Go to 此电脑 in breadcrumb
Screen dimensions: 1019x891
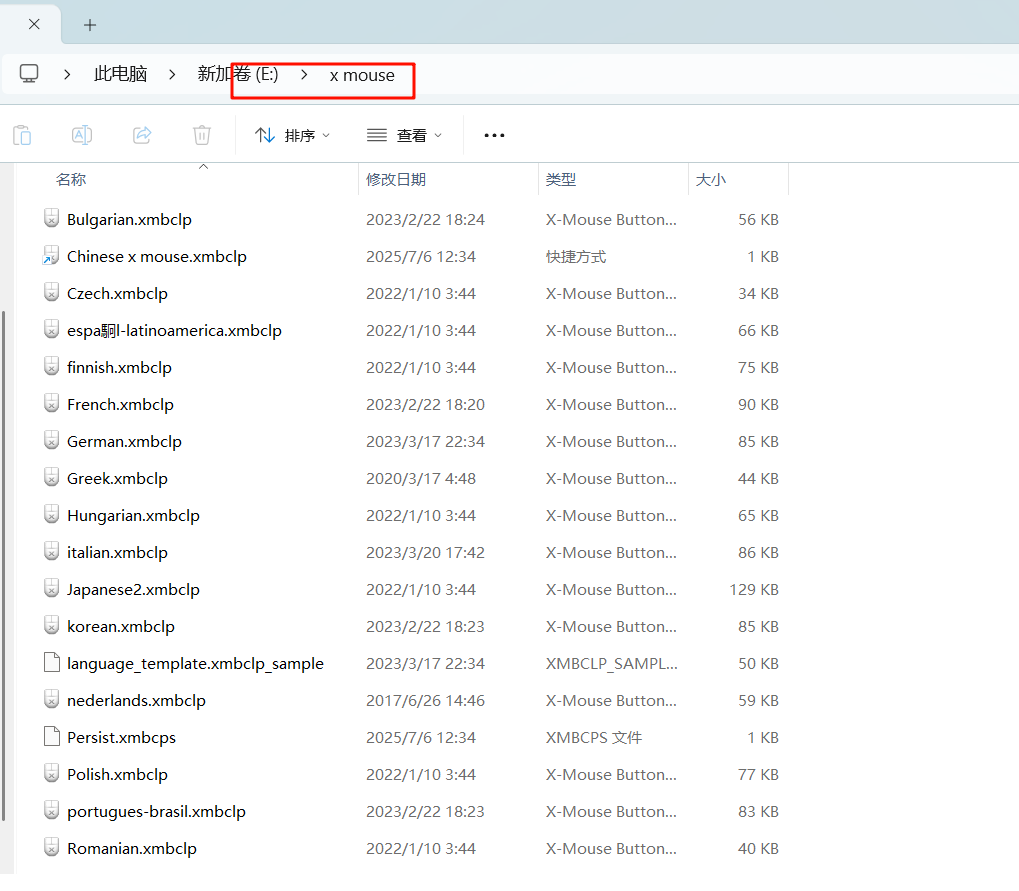point(121,74)
